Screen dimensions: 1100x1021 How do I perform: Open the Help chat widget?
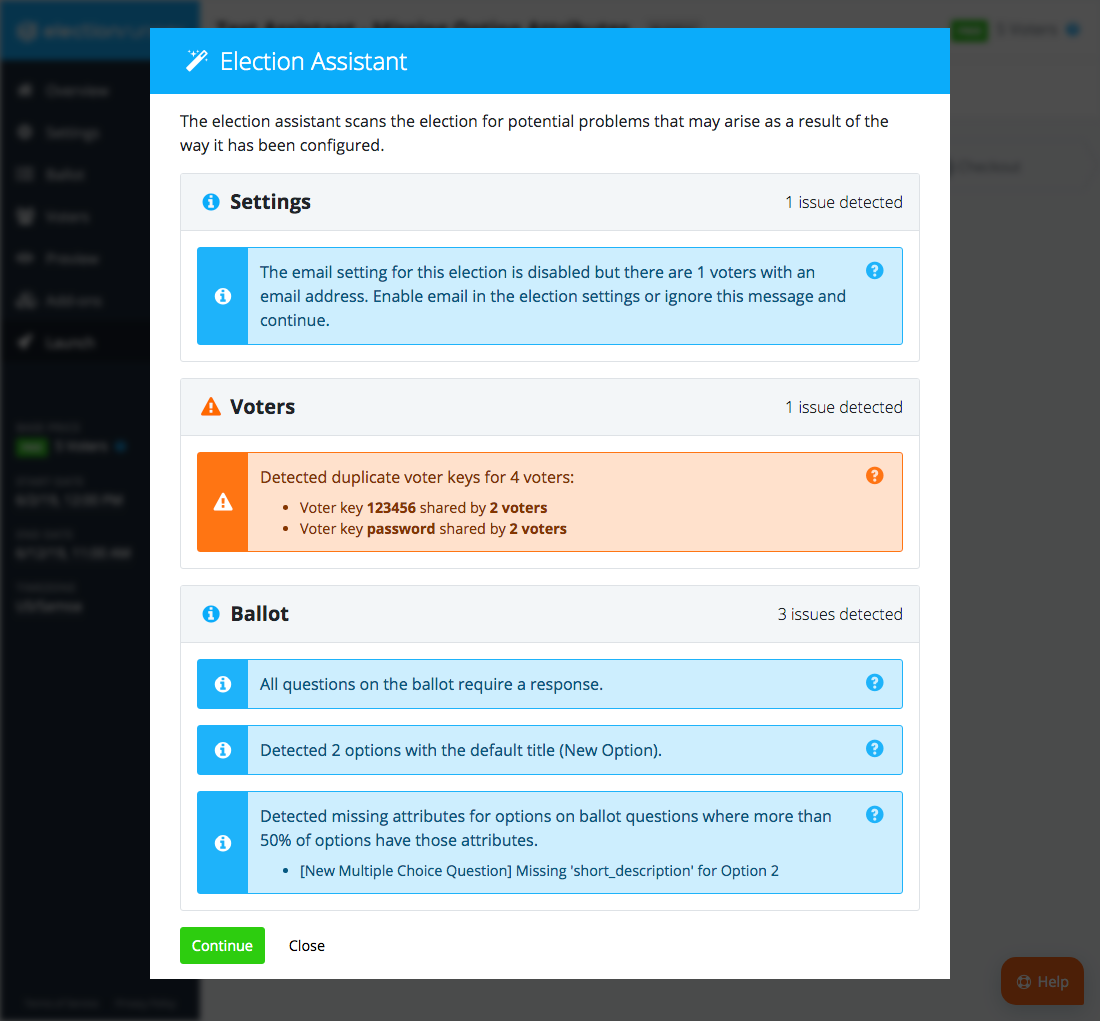1042,981
